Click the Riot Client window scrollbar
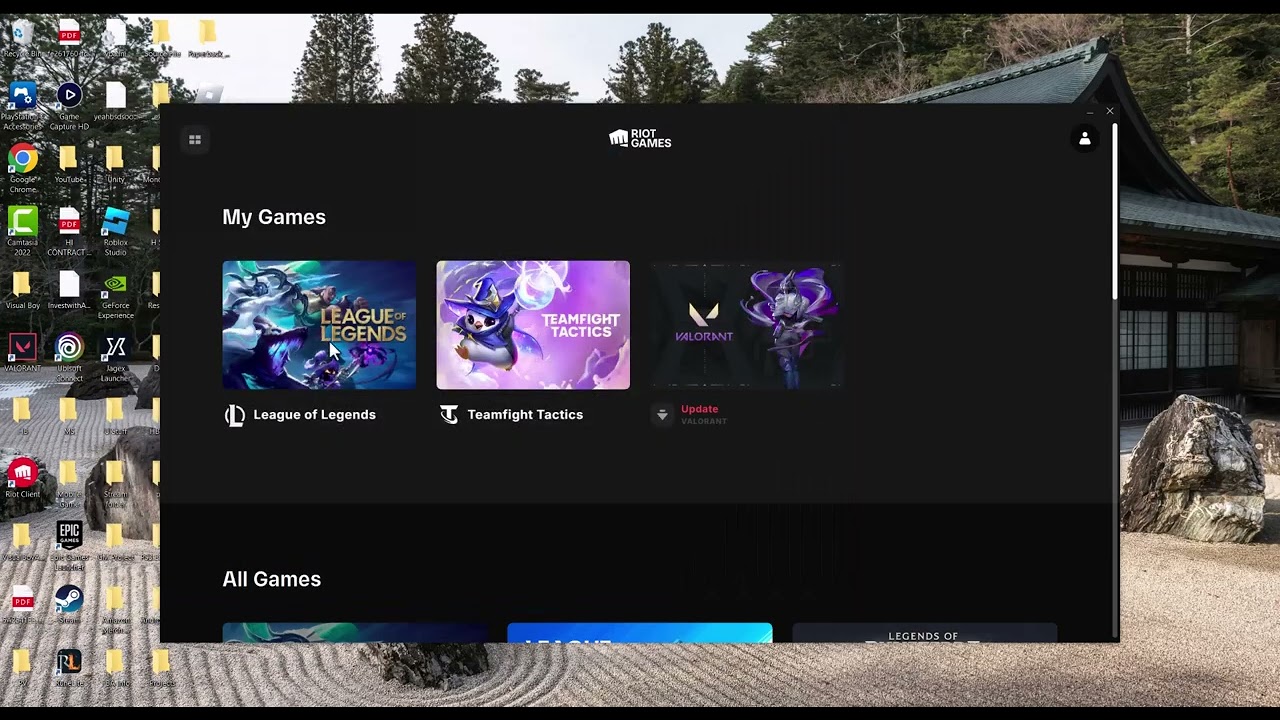The width and height of the screenshot is (1280, 720). pyautogui.click(x=1114, y=210)
